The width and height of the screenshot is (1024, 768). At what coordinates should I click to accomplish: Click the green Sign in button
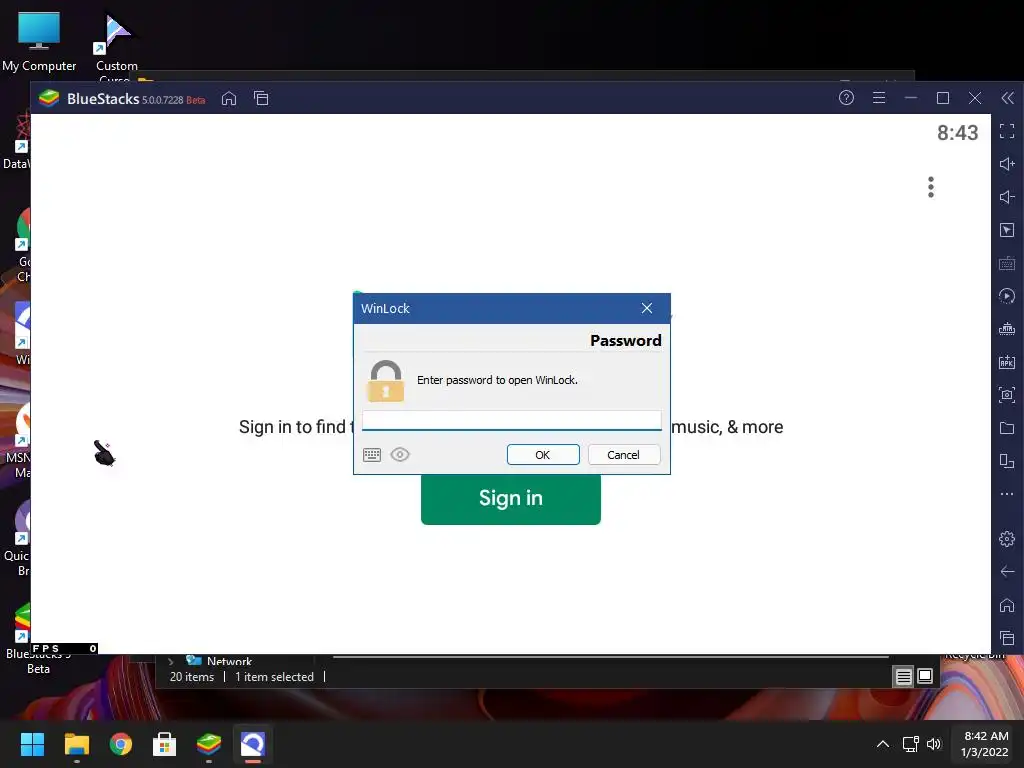(x=511, y=498)
